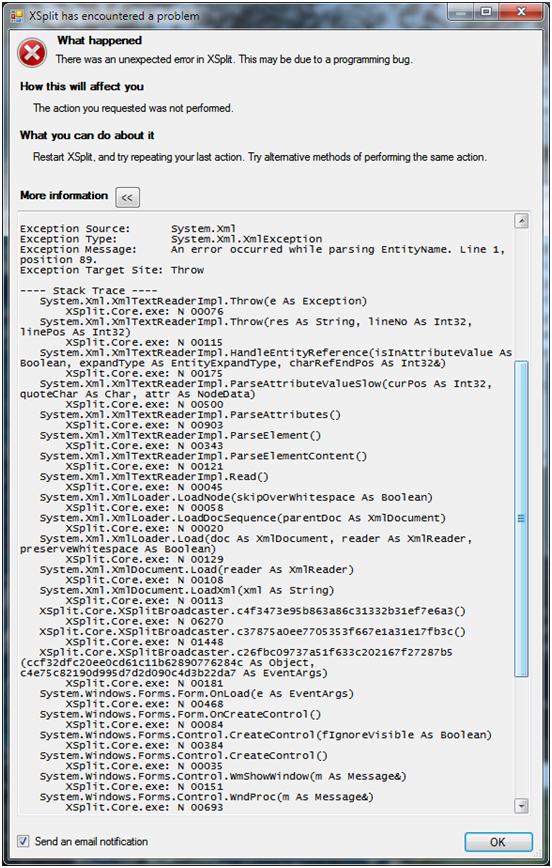
Task: Click the scrollbar down arrow
Action: click(x=521, y=806)
